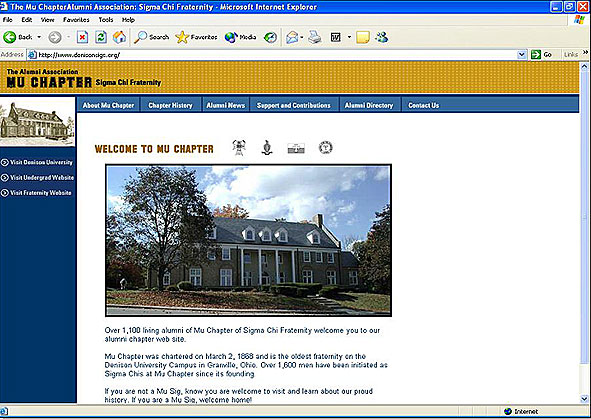The width and height of the screenshot is (591, 419).
Task: Click the Stop toolbar icon
Action: (82, 37)
